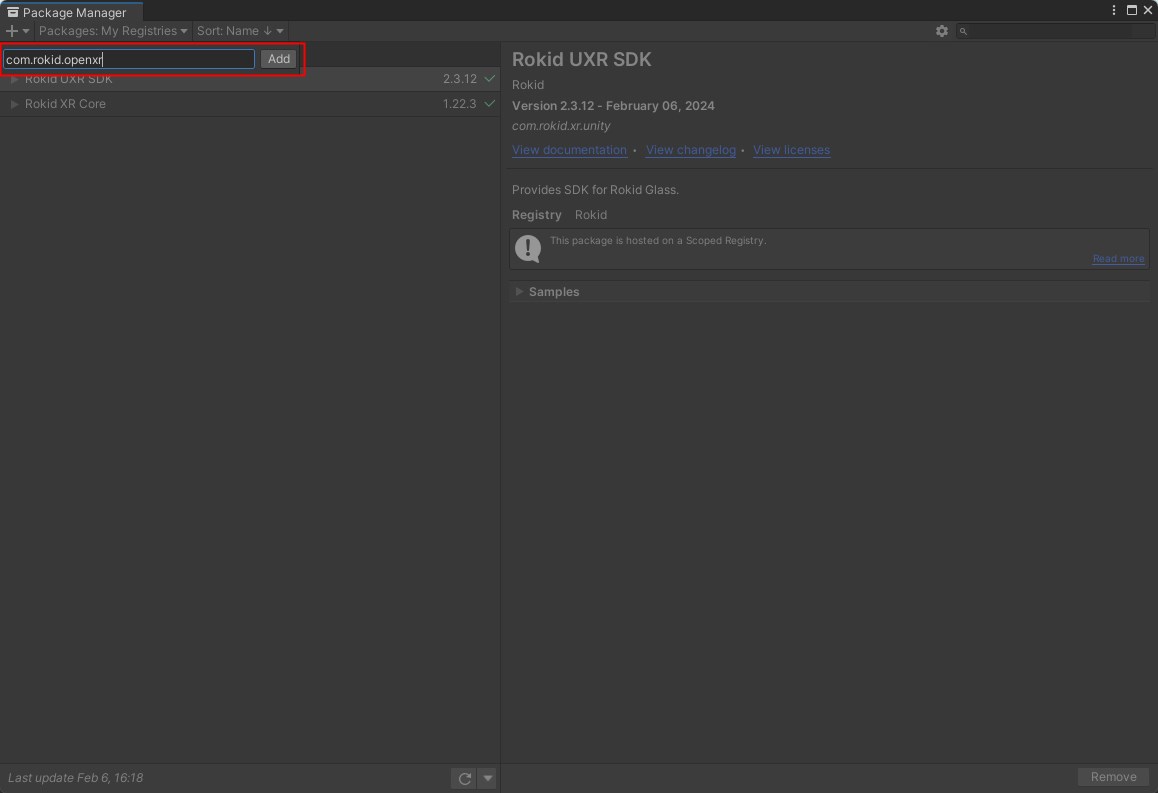The image size is (1158, 793).
Task: Click the Rokid UXR SDK installed checkmark
Action: pyautogui.click(x=490, y=78)
